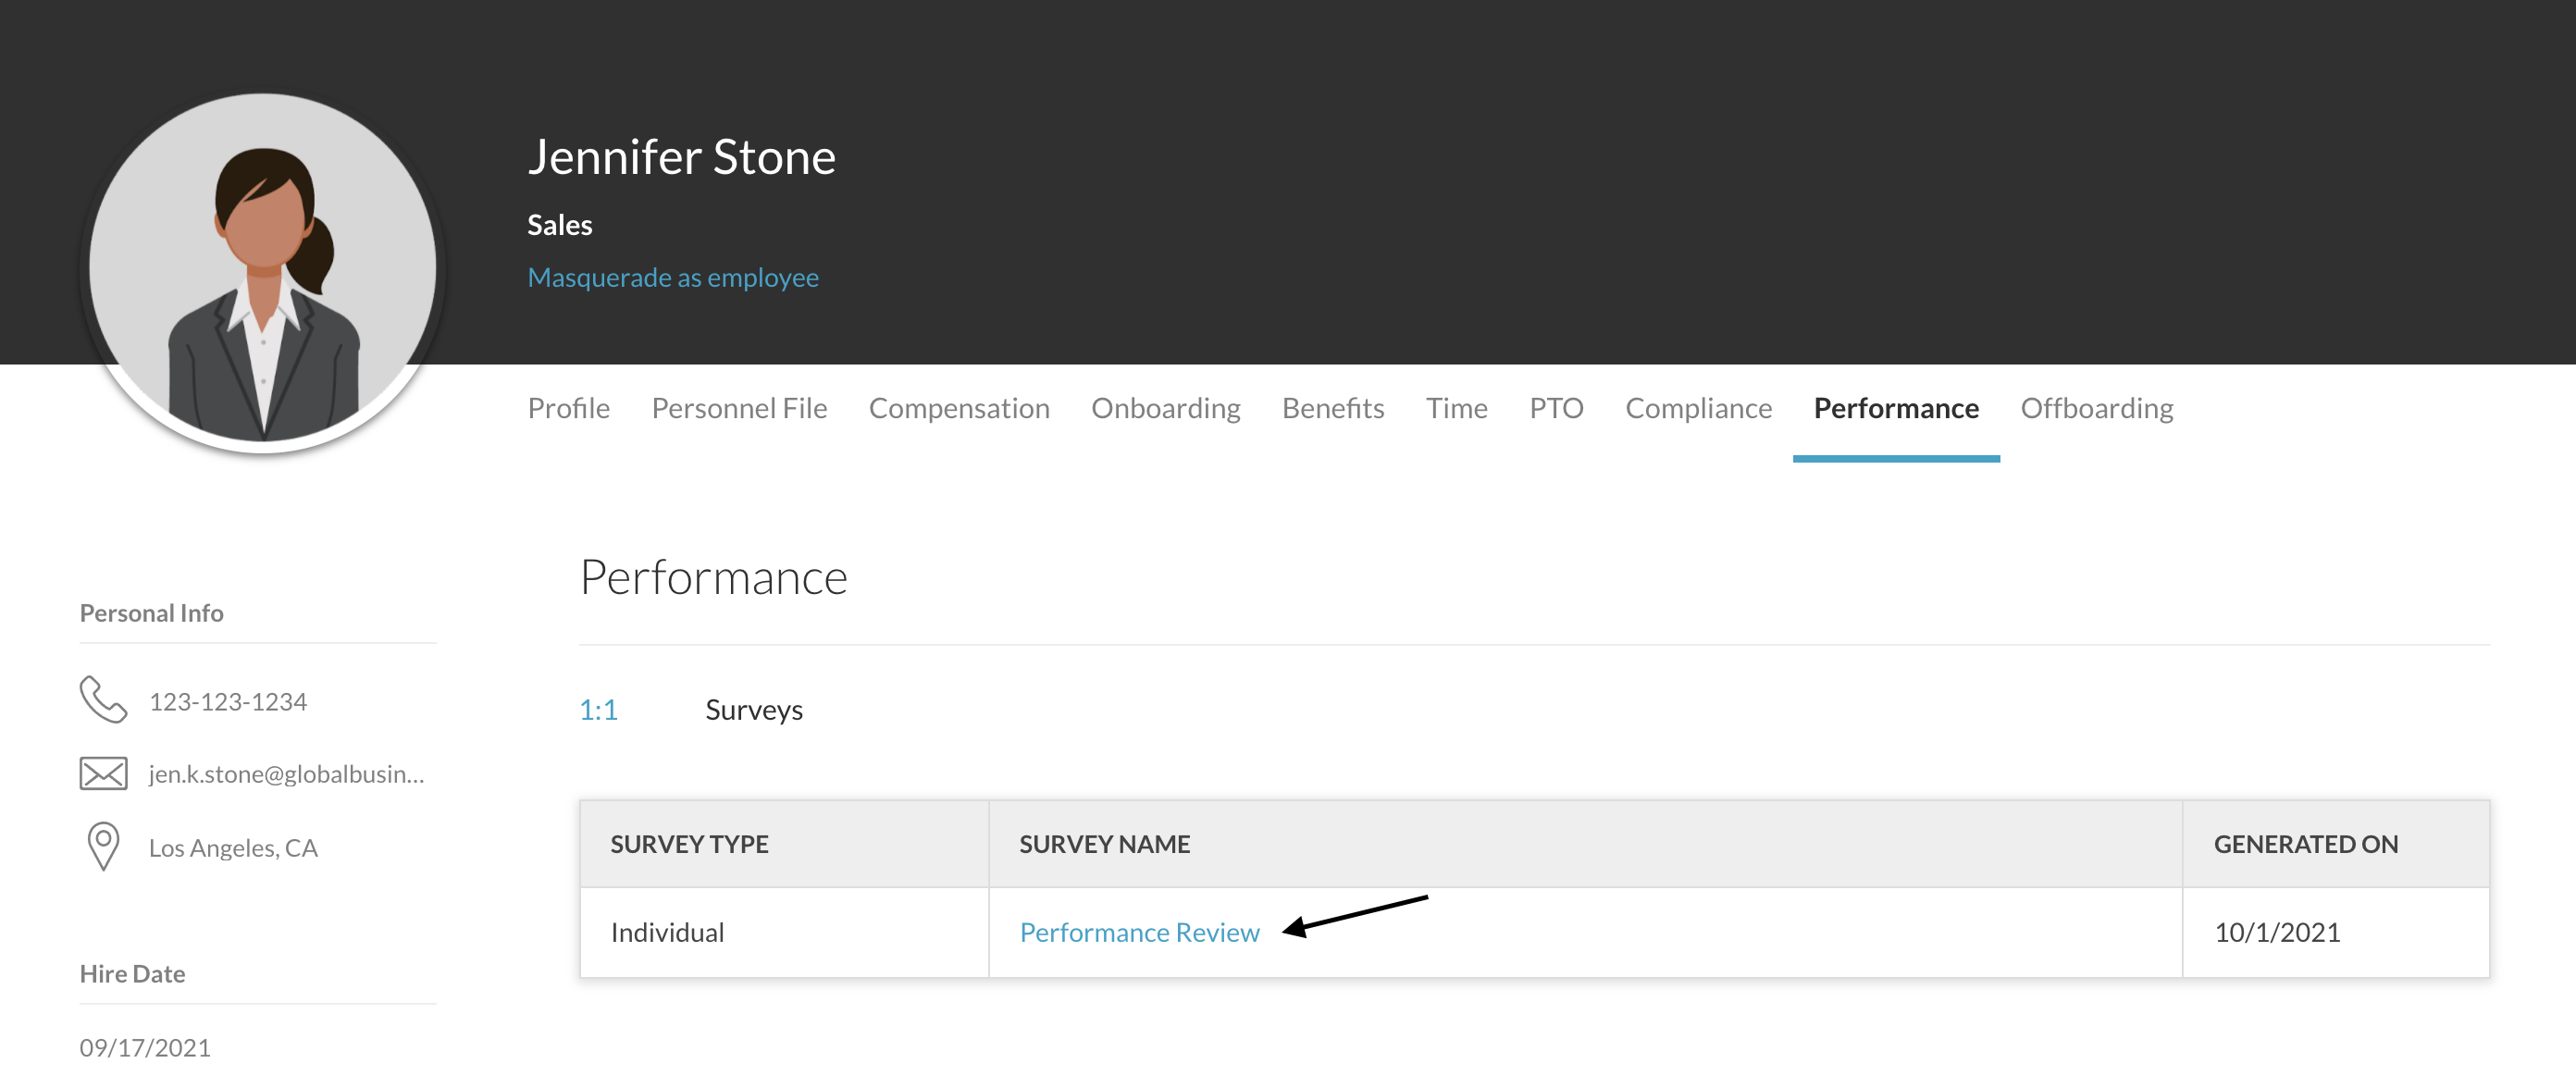Click the location pin icon
The width and height of the screenshot is (2576, 1088).
click(x=103, y=846)
